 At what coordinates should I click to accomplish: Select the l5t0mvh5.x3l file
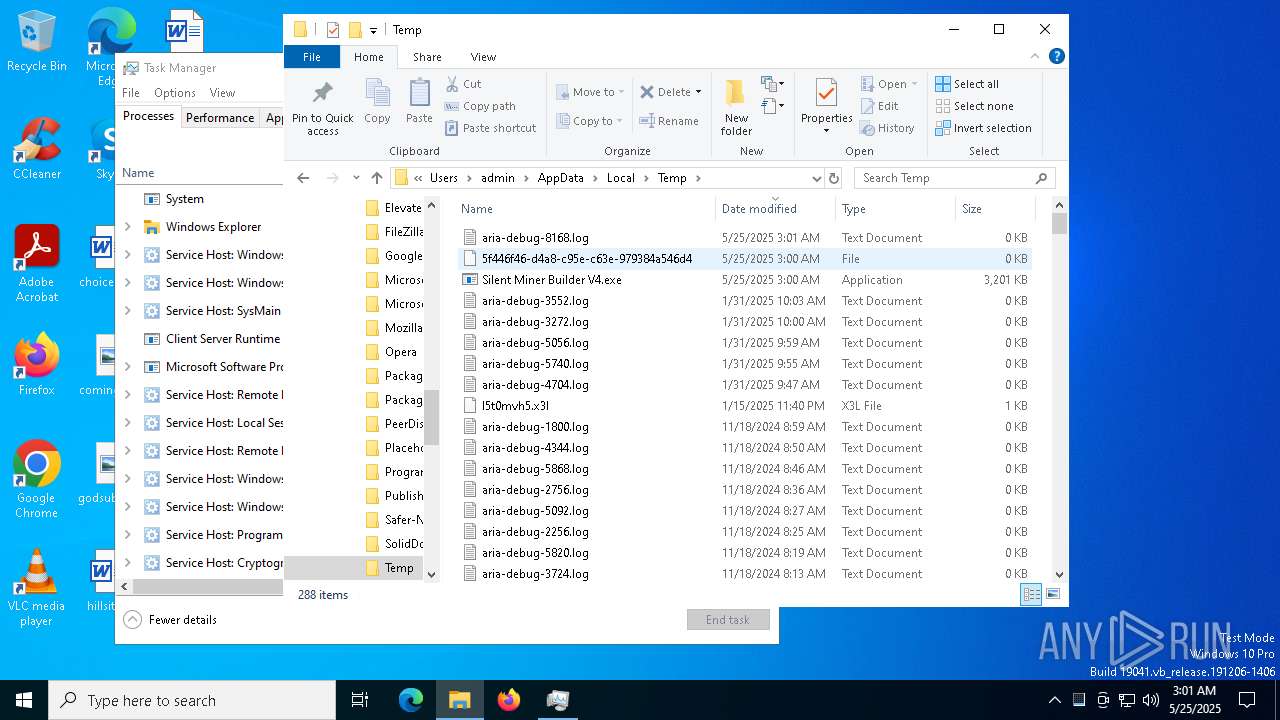tap(515, 406)
